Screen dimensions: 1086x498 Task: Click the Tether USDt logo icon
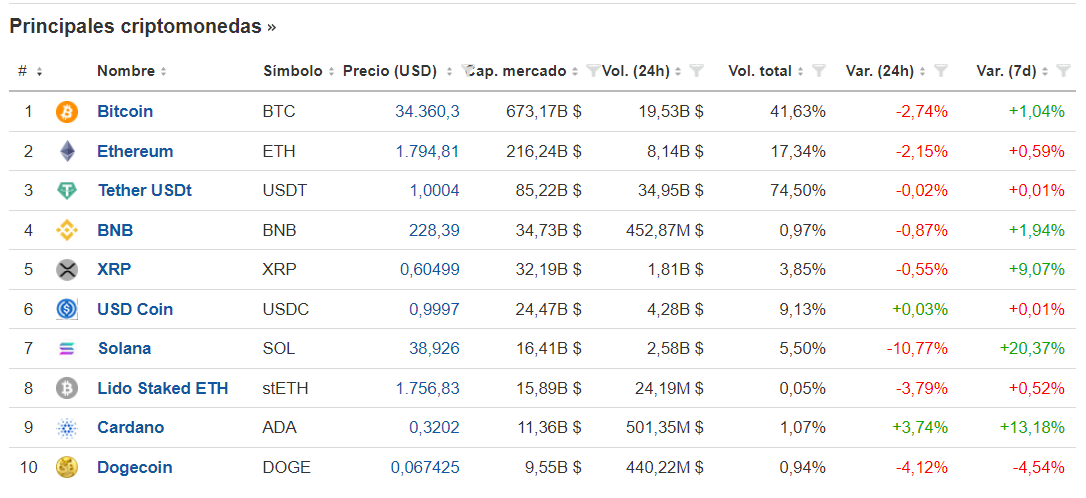[67, 190]
